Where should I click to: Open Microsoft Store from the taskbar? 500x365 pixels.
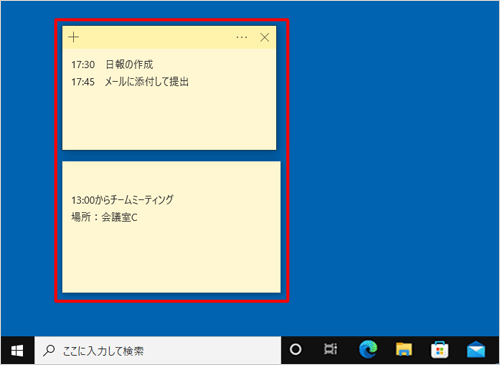click(x=440, y=350)
